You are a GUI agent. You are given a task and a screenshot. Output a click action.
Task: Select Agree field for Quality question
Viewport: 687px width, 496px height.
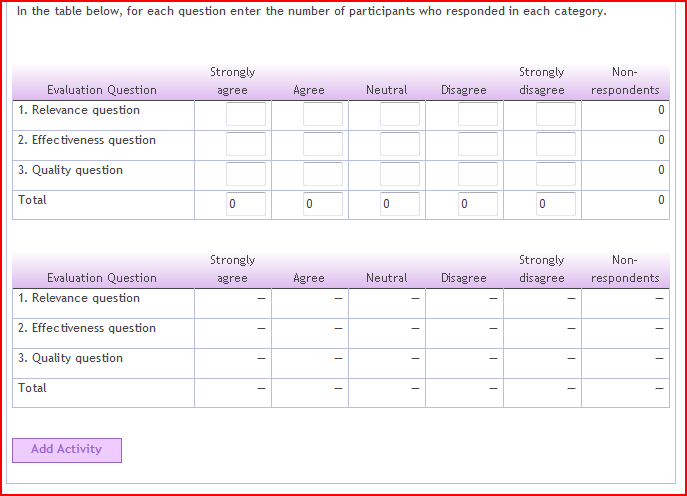[323, 174]
